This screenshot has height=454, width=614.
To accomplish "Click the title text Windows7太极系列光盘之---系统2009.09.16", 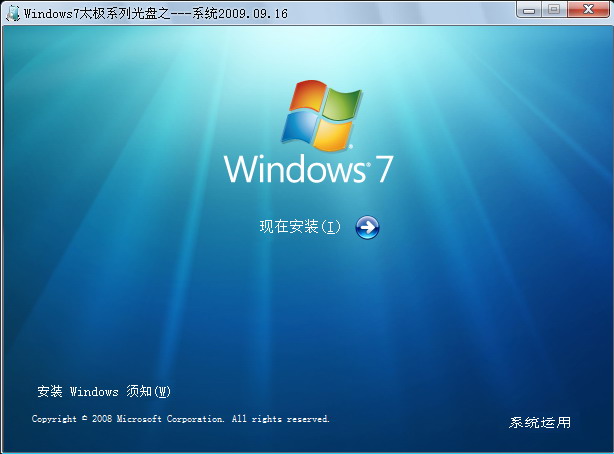I will (x=156, y=13).
